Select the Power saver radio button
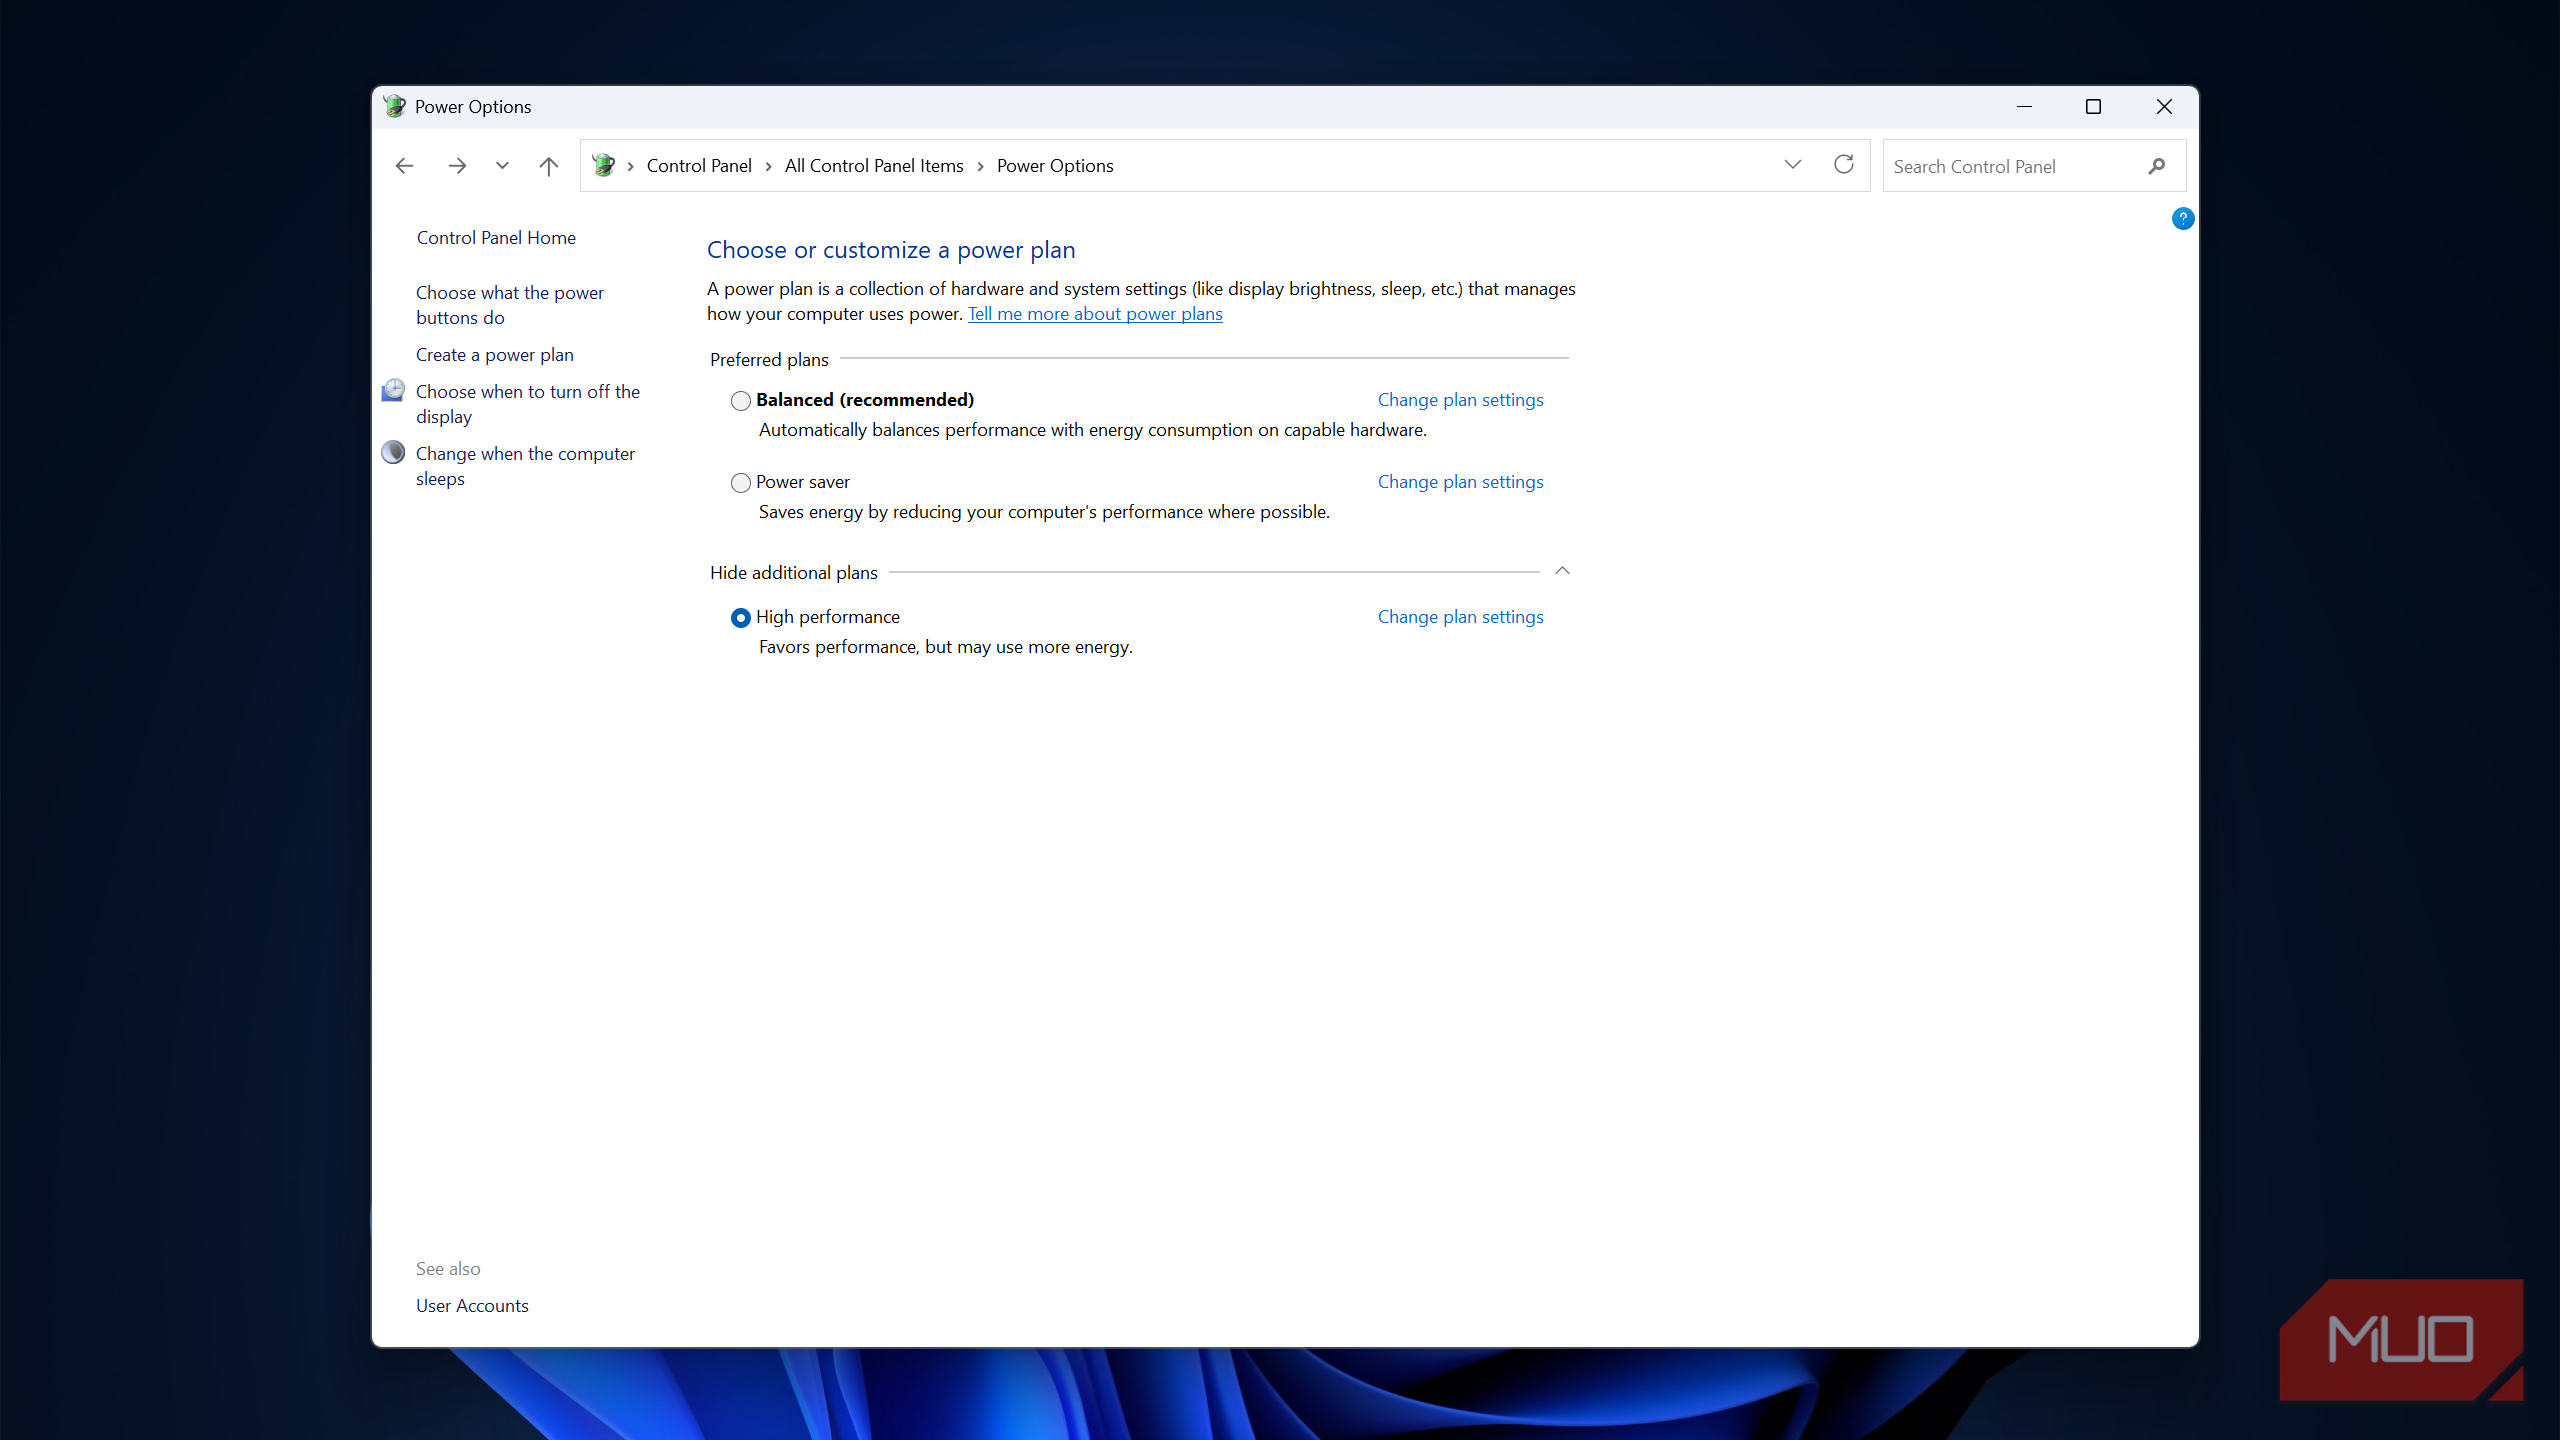2560x1440 pixels. coord(740,483)
